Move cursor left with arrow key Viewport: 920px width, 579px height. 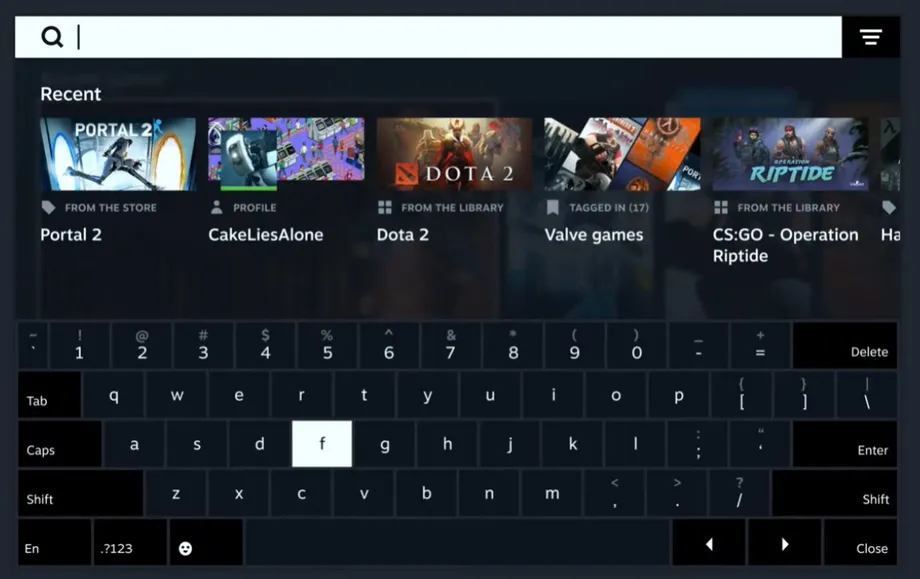point(709,544)
